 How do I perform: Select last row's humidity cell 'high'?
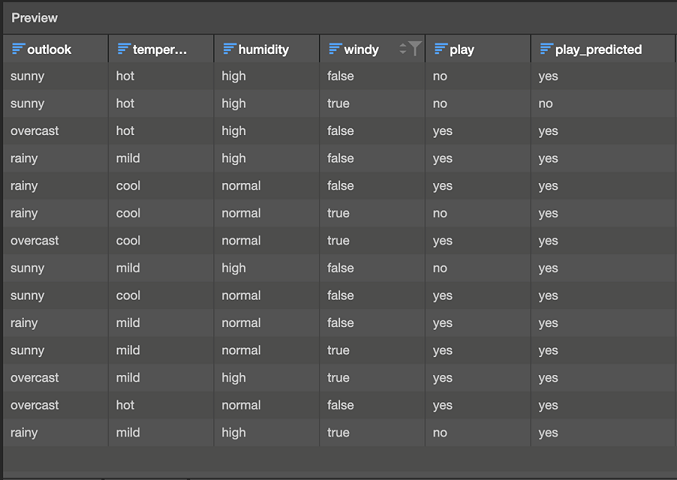click(234, 433)
